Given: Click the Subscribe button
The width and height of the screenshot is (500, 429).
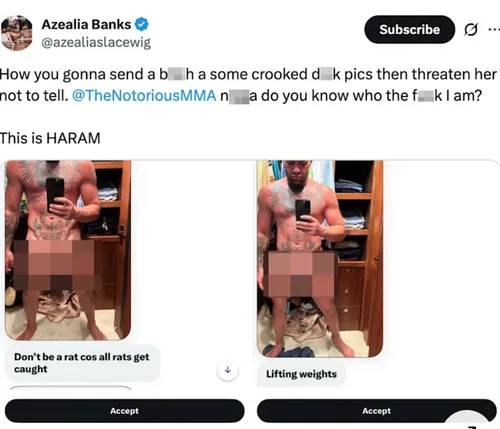Looking at the screenshot, I should (x=409, y=29).
